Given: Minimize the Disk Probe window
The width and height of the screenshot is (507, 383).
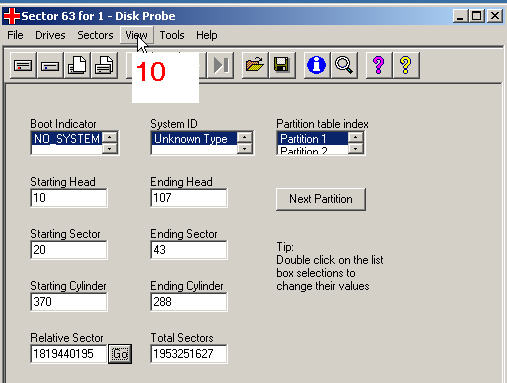Looking at the screenshot, I should point(460,16).
